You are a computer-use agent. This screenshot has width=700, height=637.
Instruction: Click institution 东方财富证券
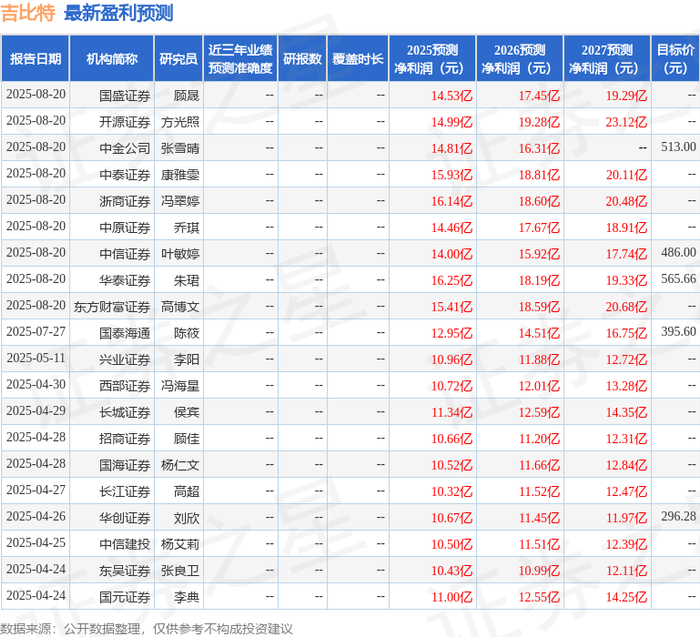click(112, 307)
